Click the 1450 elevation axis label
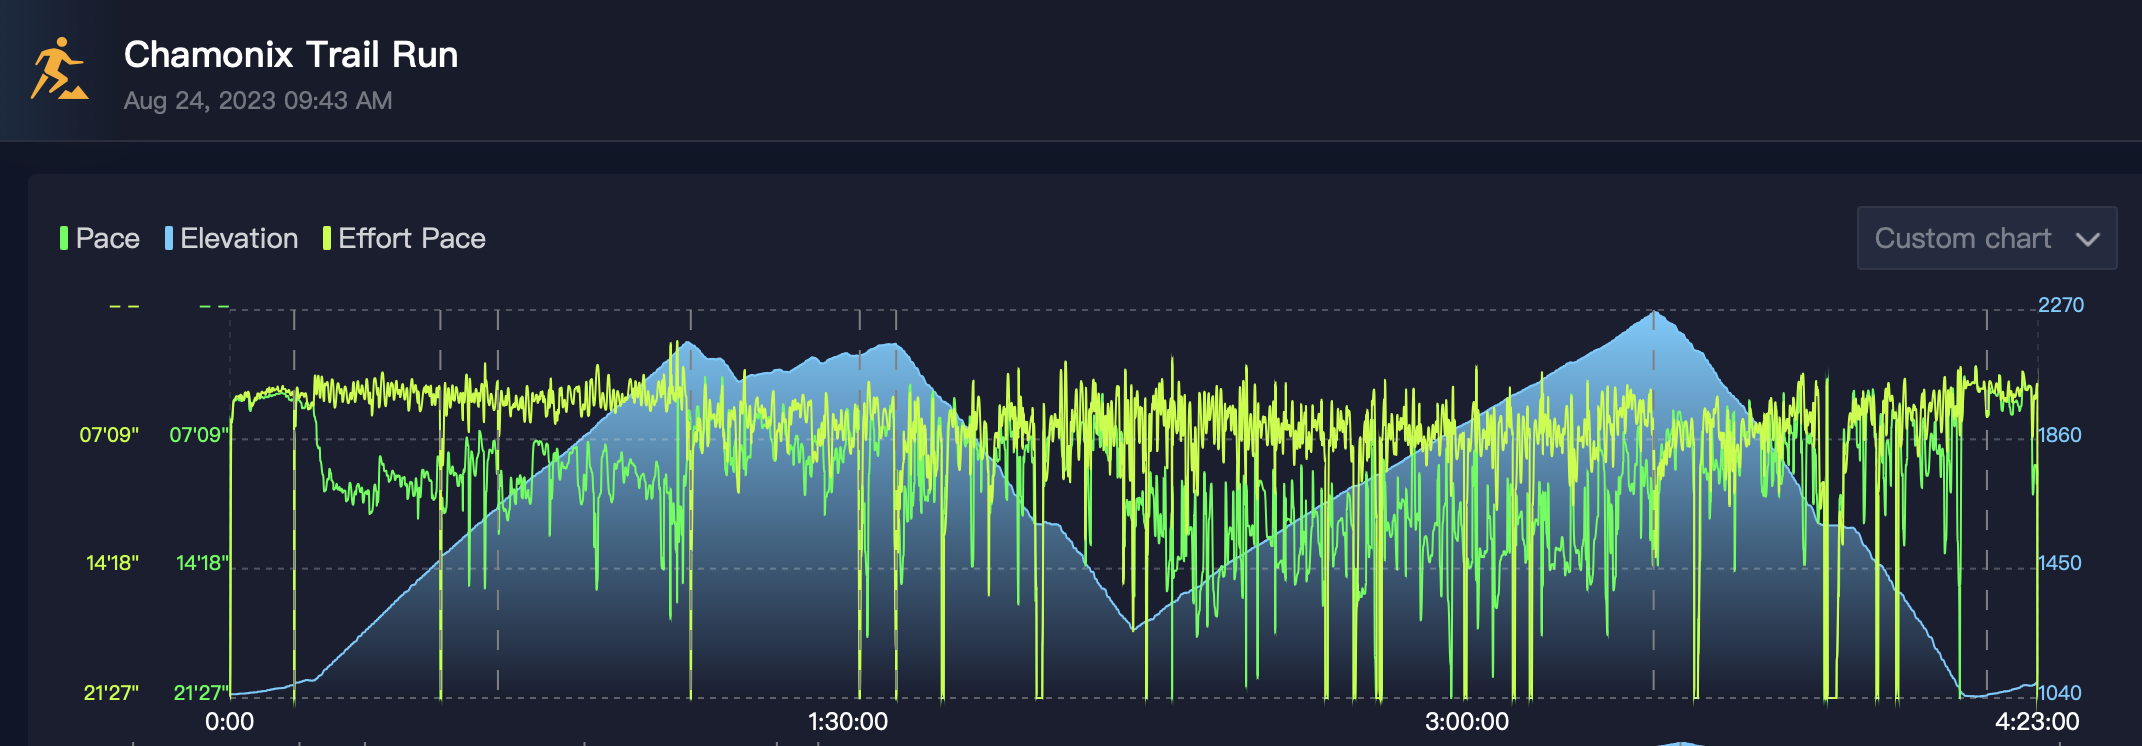Viewport: 2142px width, 746px height. (x=2060, y=563)
